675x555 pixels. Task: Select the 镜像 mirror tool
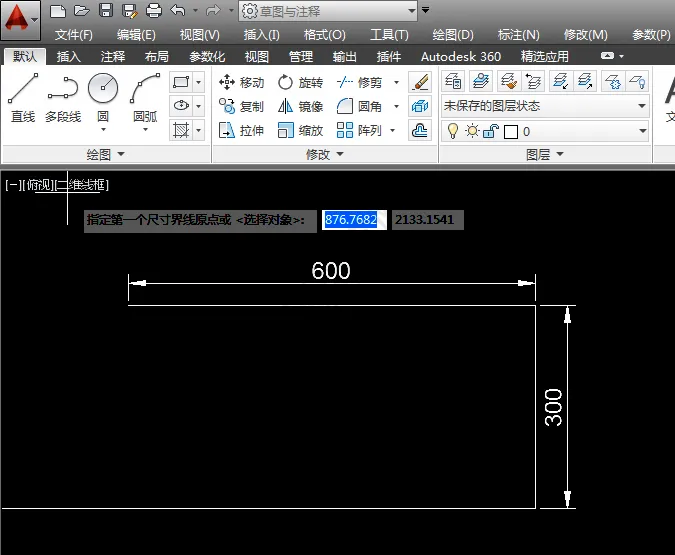point(300,106)
